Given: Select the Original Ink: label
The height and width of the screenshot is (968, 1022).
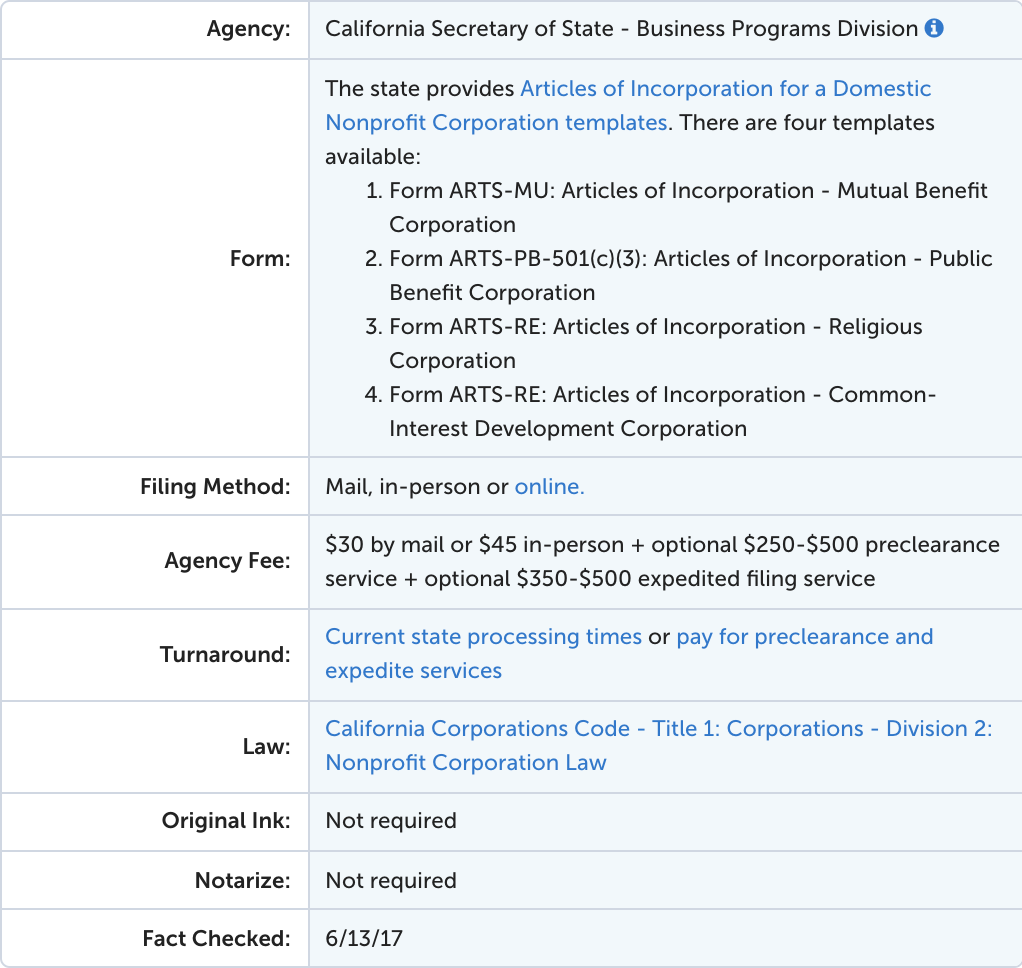Looking at the screenshot, I should tap(226, 821).
